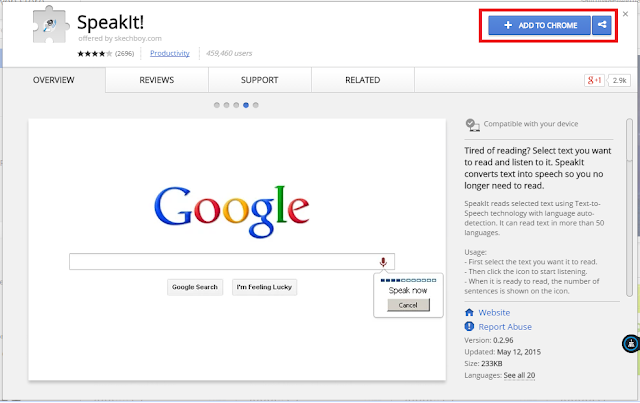Click the star rating for SpeakIt!
Image resolution: width=640 pixels, height=403 pixels.
95,53
